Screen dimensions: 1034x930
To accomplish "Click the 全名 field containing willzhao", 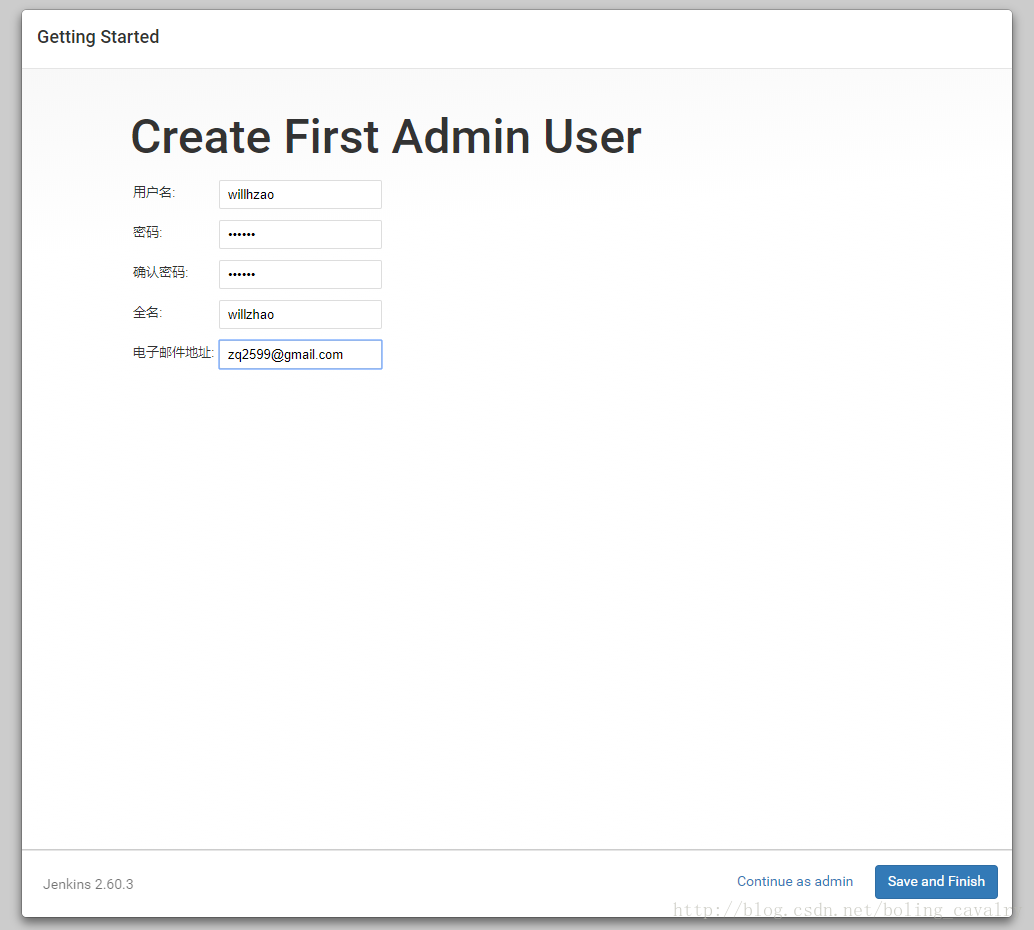I will point(300,315).
